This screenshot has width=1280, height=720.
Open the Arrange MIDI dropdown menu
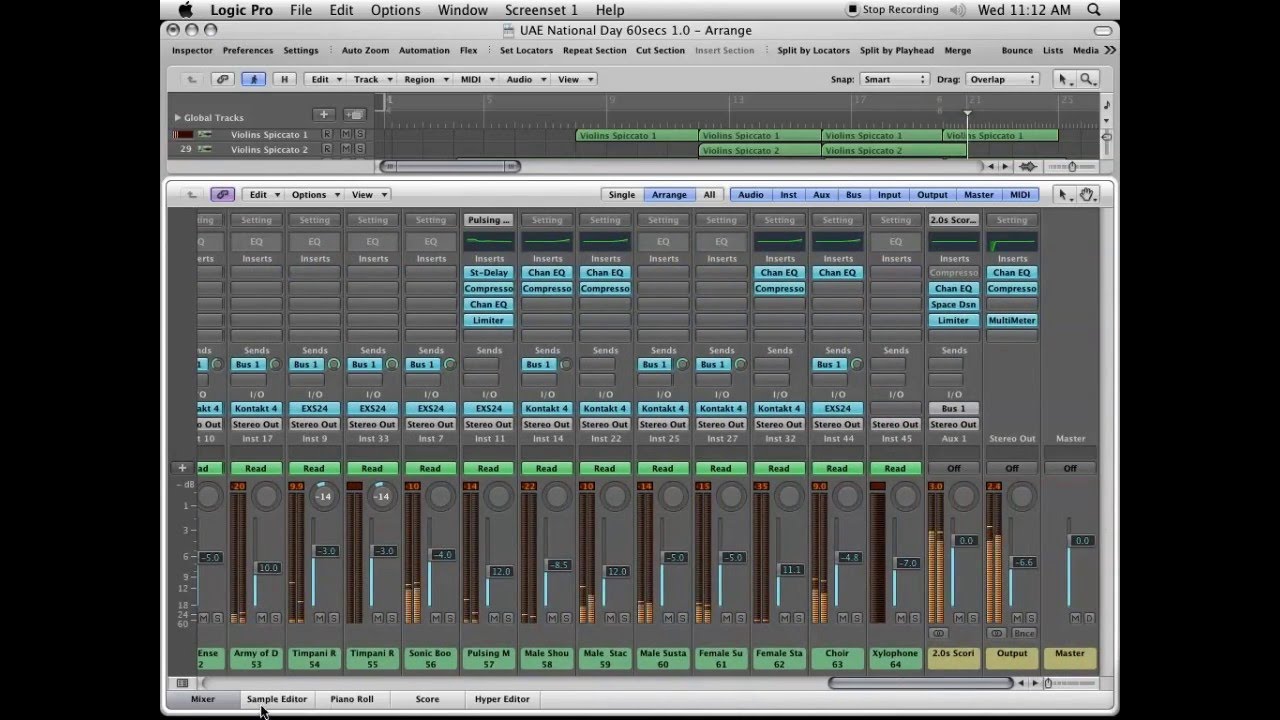(x=476, y=79)
